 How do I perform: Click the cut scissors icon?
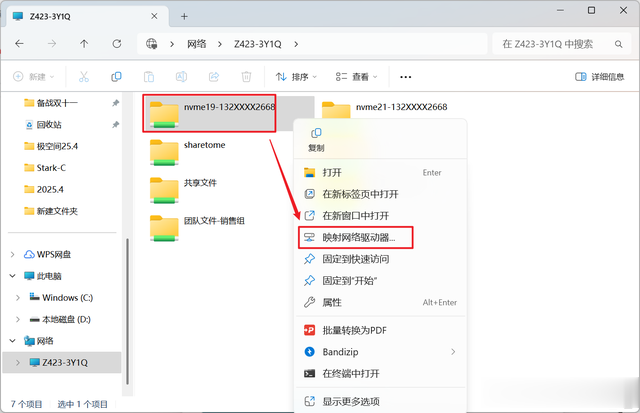(x=84, y=77)
